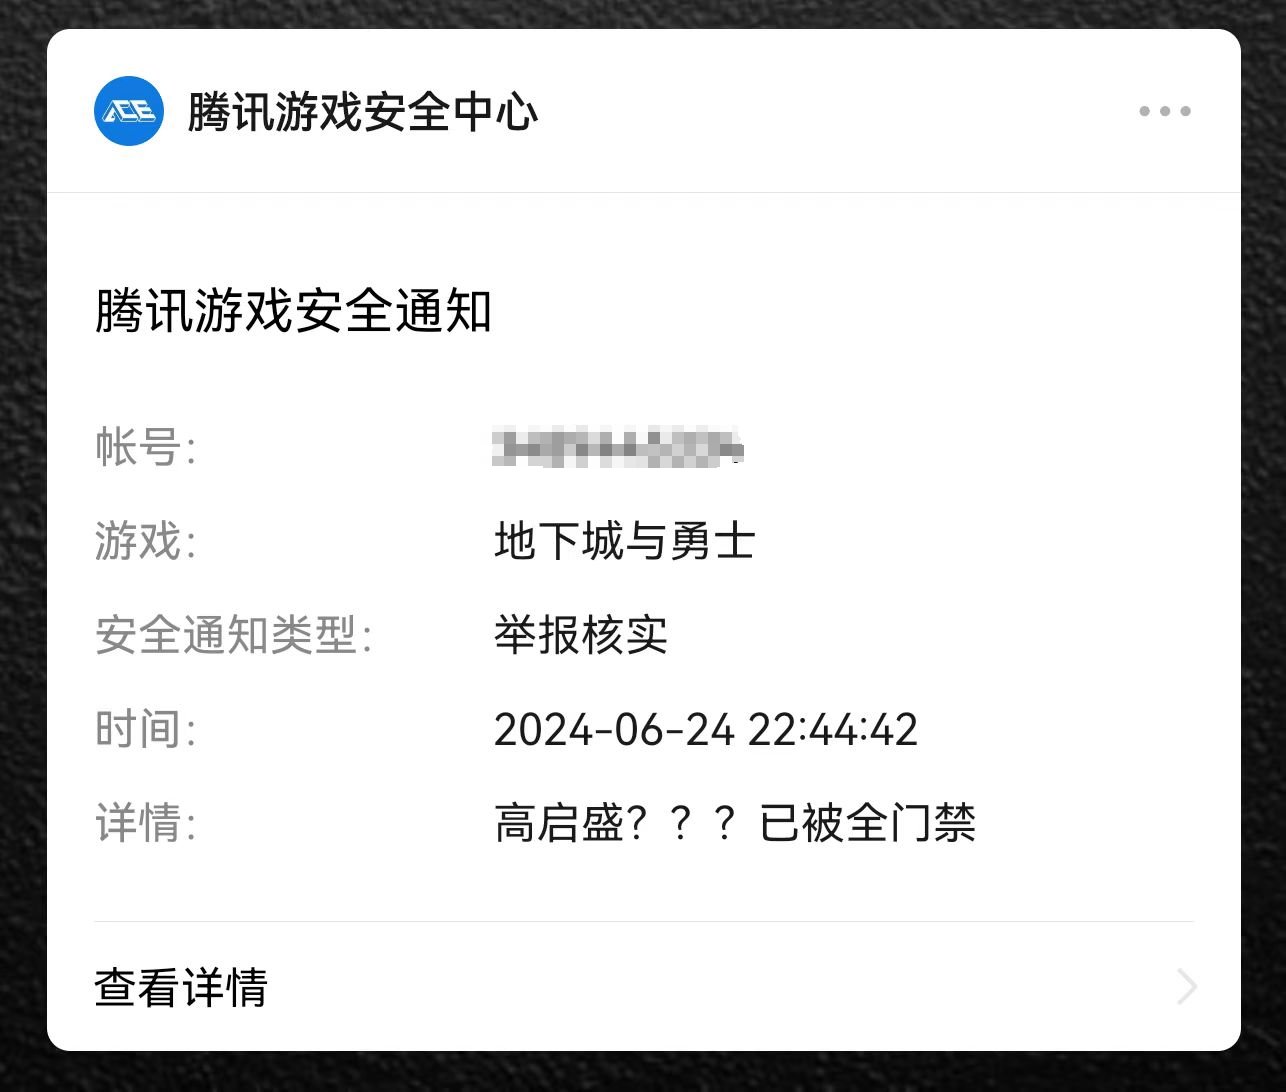Image resolution: width=1286 pixels, height=1092 pixels.
Task: Open the ACE avatar icon
Action: pyautogui.click(x=129, y=111)
